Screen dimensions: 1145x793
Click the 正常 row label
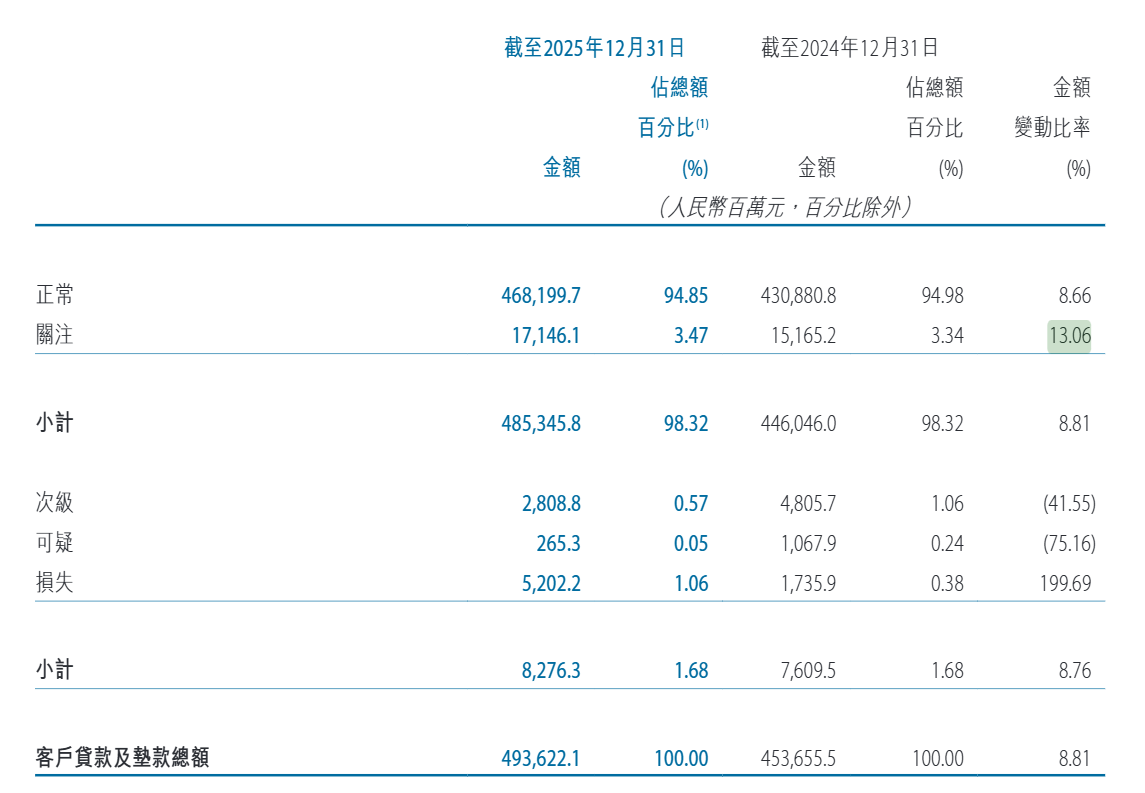coord(55,295)
